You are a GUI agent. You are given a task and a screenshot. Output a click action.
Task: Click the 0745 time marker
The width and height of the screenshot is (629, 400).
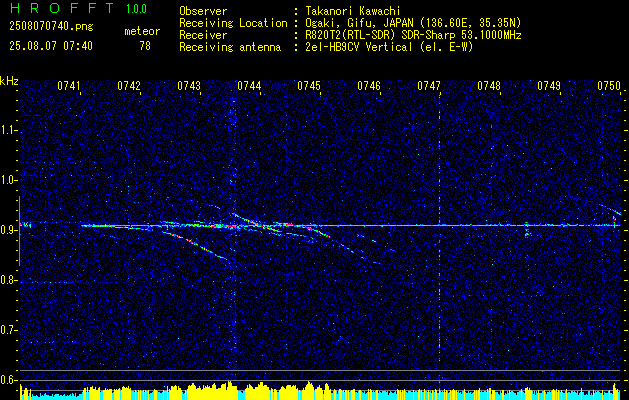tap(308, 86)
